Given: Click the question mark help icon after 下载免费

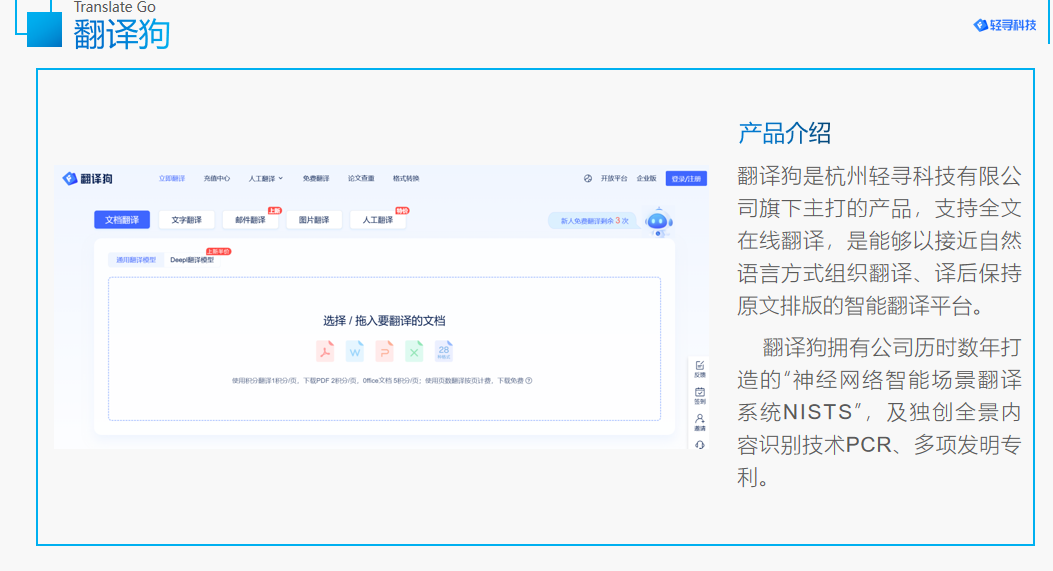Looking at the screenshot, I should 529,381.
